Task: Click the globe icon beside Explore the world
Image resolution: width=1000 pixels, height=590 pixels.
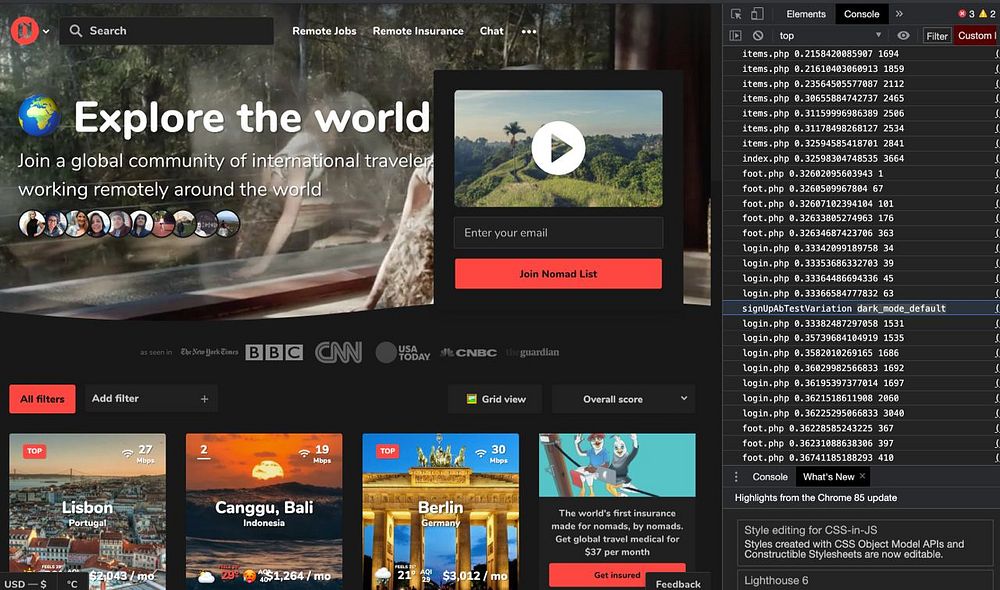Action: pyautogui.click(x=40, y=115)
